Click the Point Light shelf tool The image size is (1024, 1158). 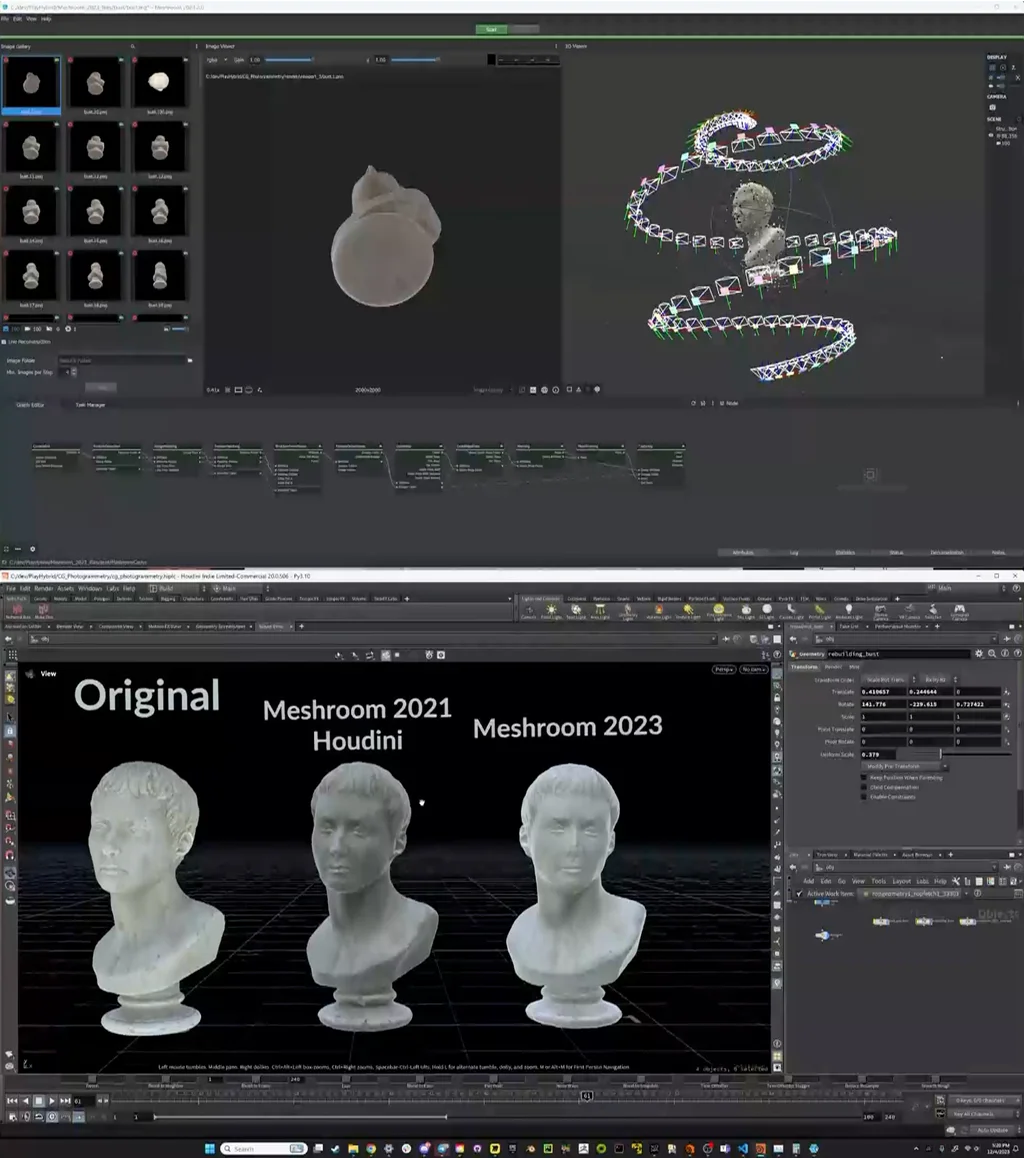551,610
